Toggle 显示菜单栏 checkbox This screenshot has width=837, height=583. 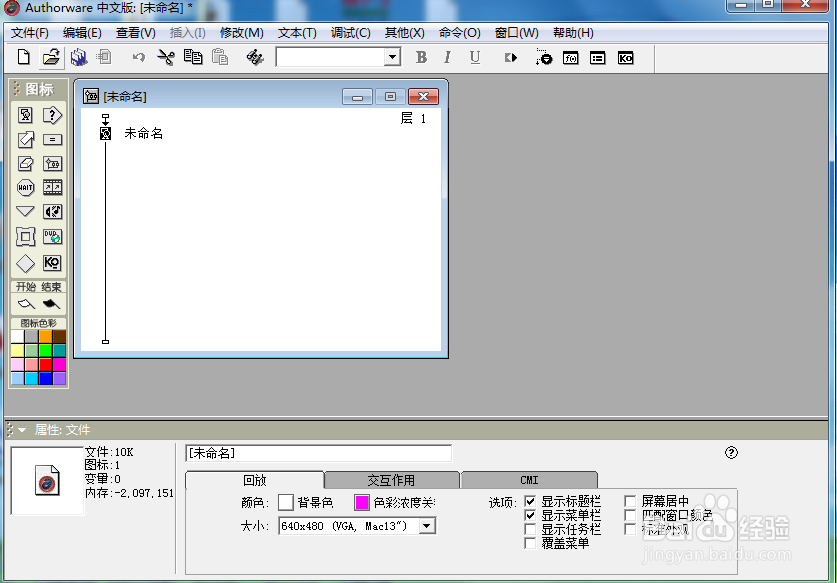click(530, 515)
